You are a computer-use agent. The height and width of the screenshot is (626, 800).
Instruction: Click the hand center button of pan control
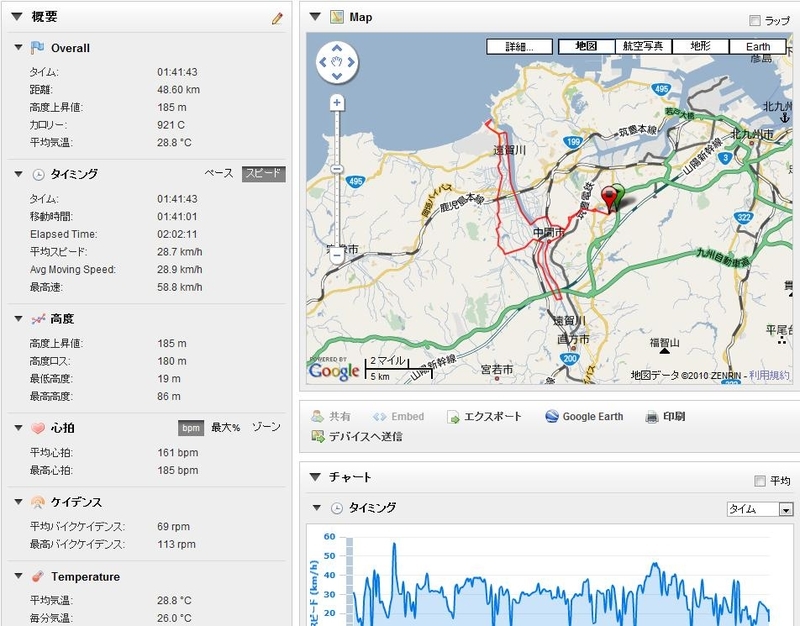337,62
